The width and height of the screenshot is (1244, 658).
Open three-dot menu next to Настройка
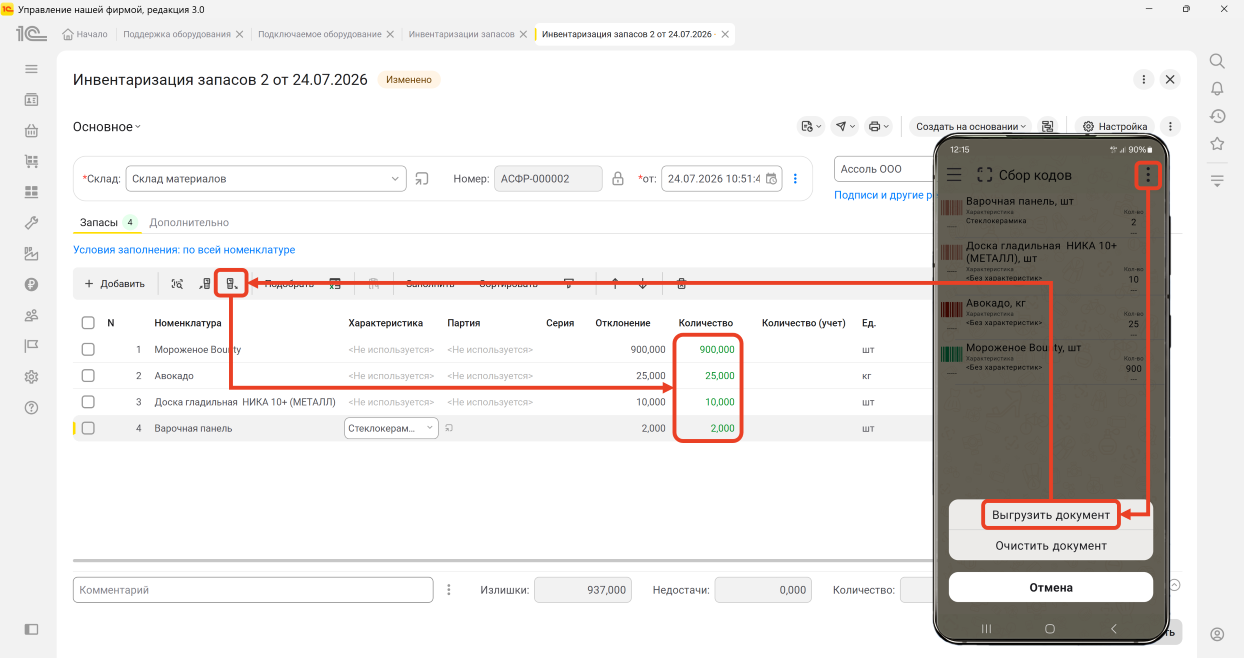(x=1170, y=127)
